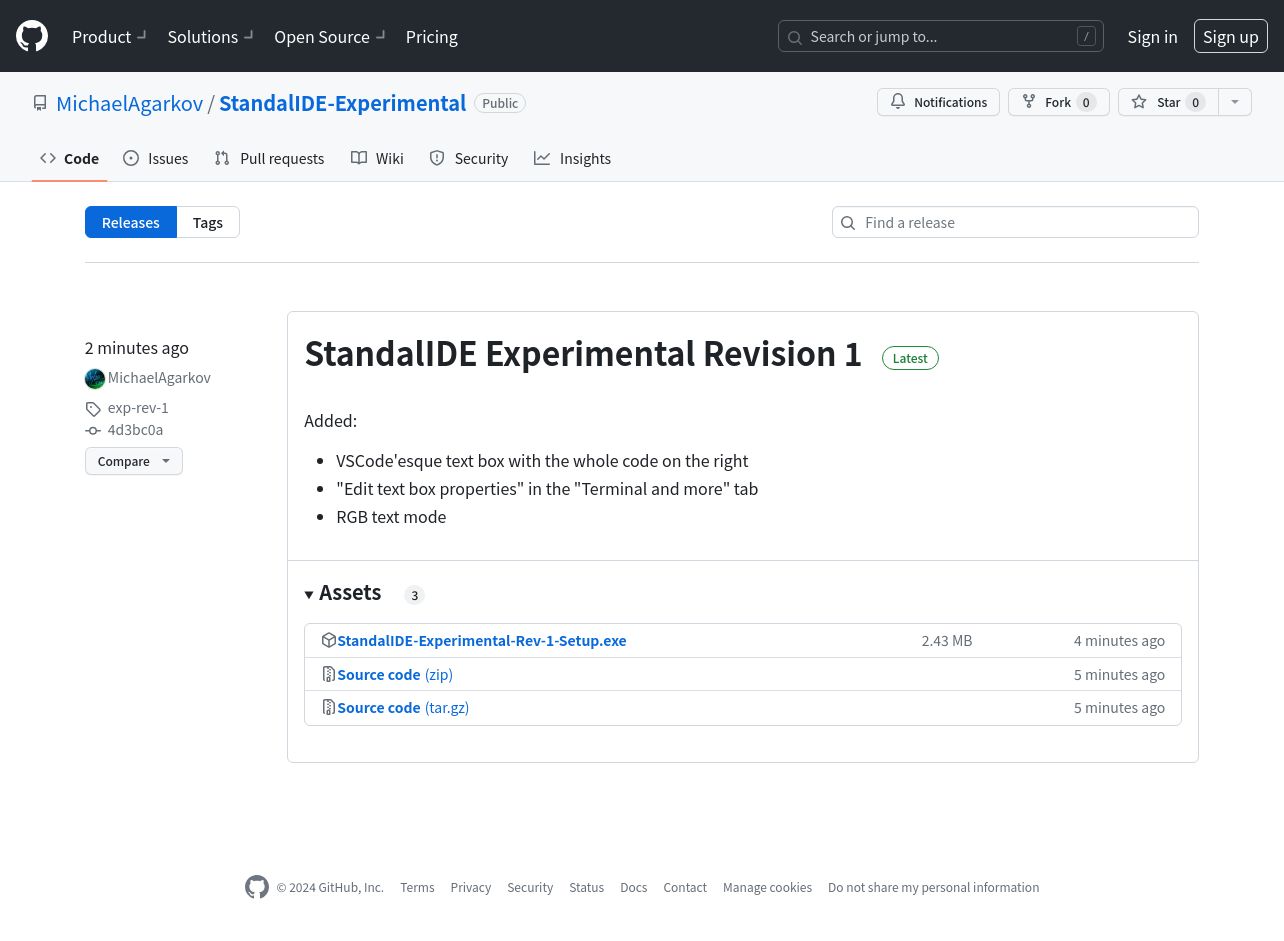Click the magnifier icon in Search or jump to
Image resolution: width=1284 pixels, height=941 pixels.
click(795, 37)
